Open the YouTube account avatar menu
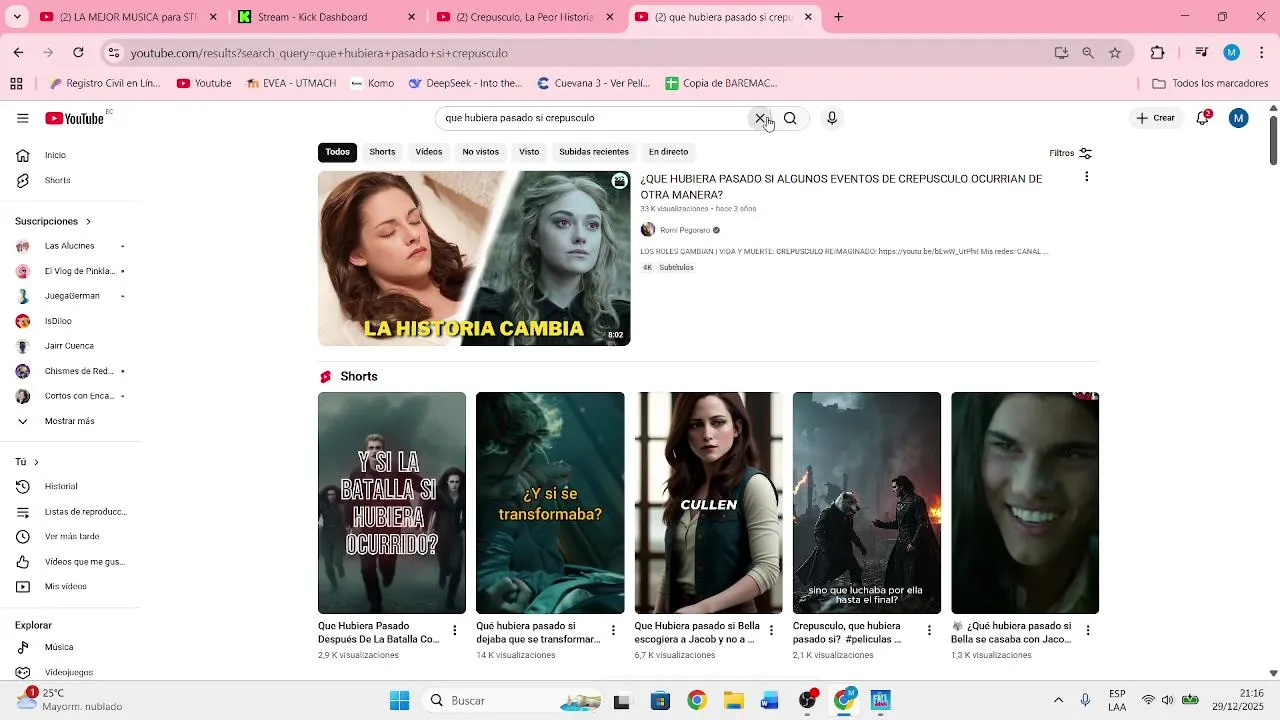The image size is (1280, 720). (x=1238, y=118)
